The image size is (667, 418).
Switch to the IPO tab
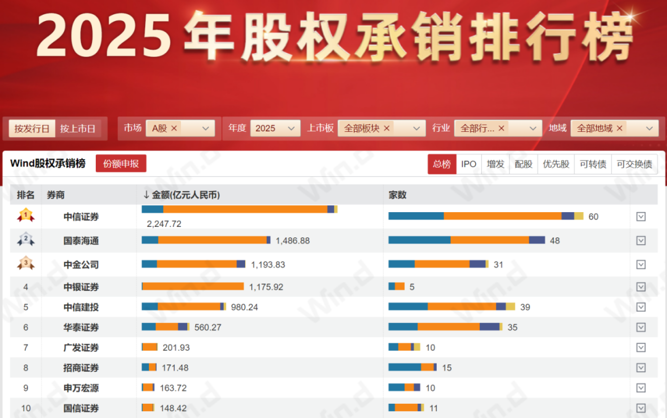point(468,164)
